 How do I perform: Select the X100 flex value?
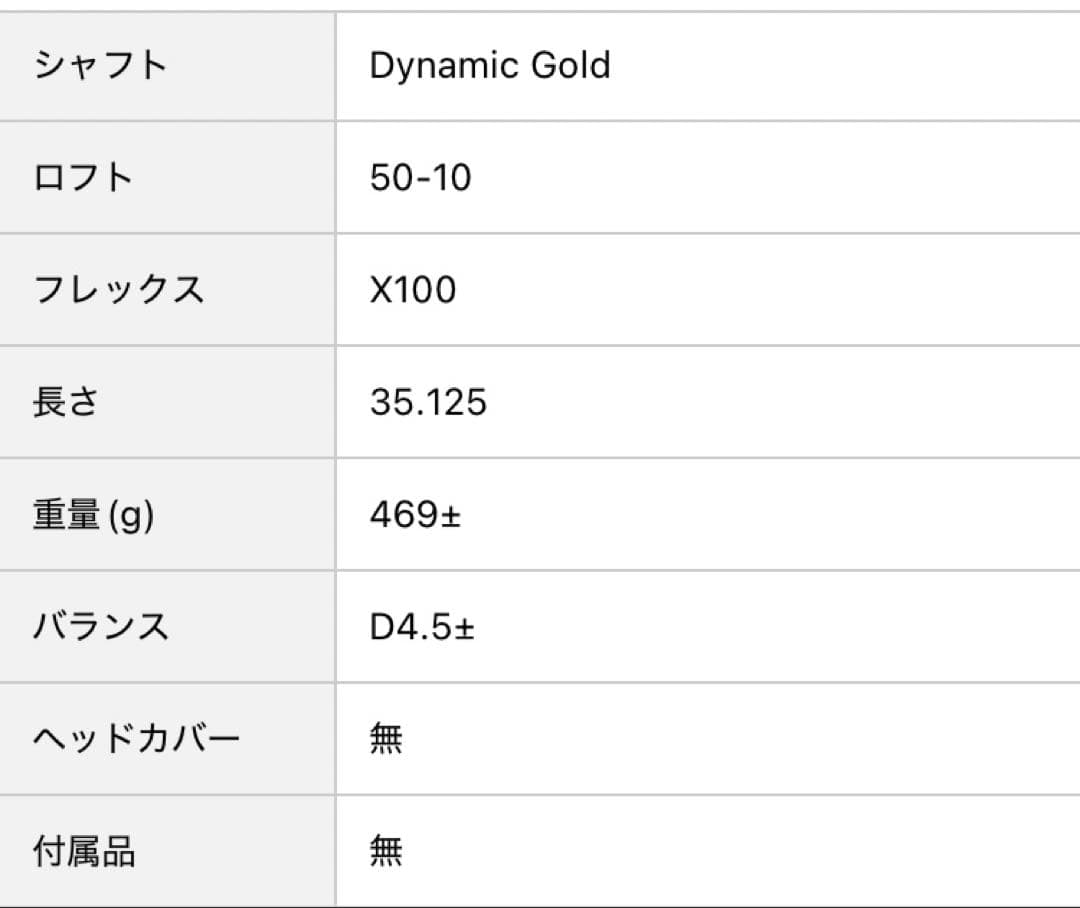pos(412,290)
